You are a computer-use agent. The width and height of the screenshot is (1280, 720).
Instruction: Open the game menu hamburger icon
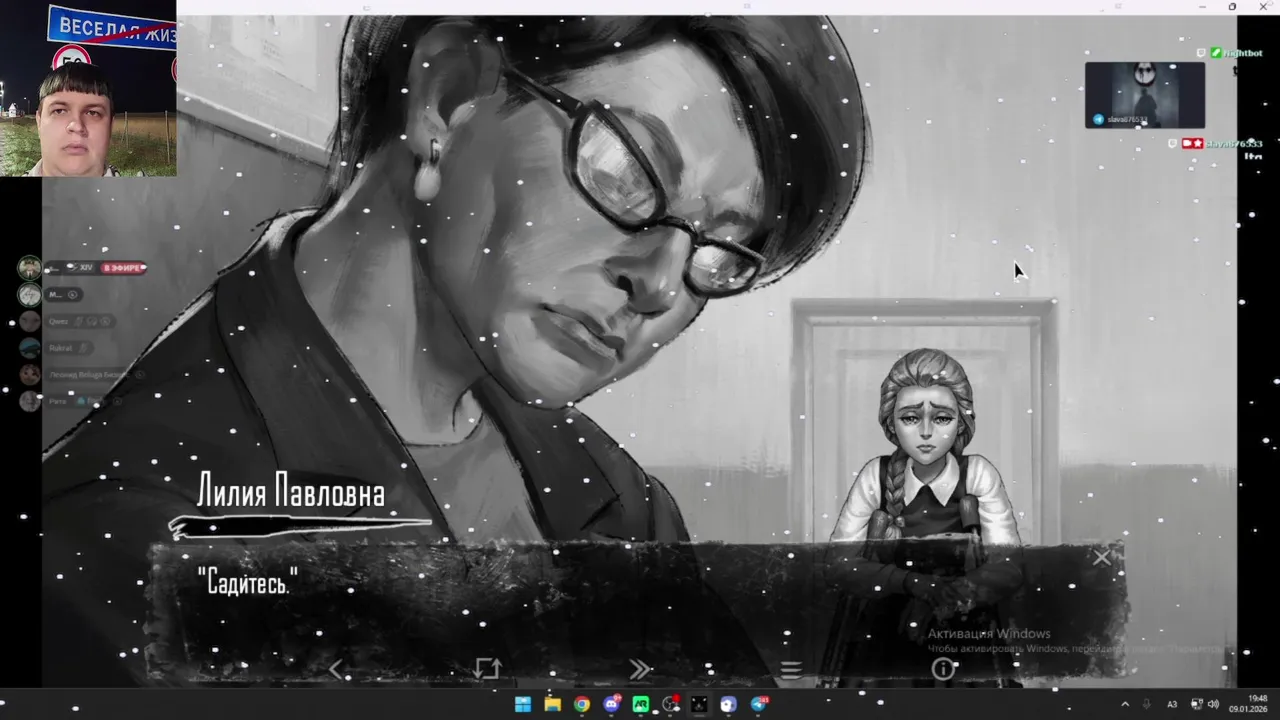click(x=791, y=670)
